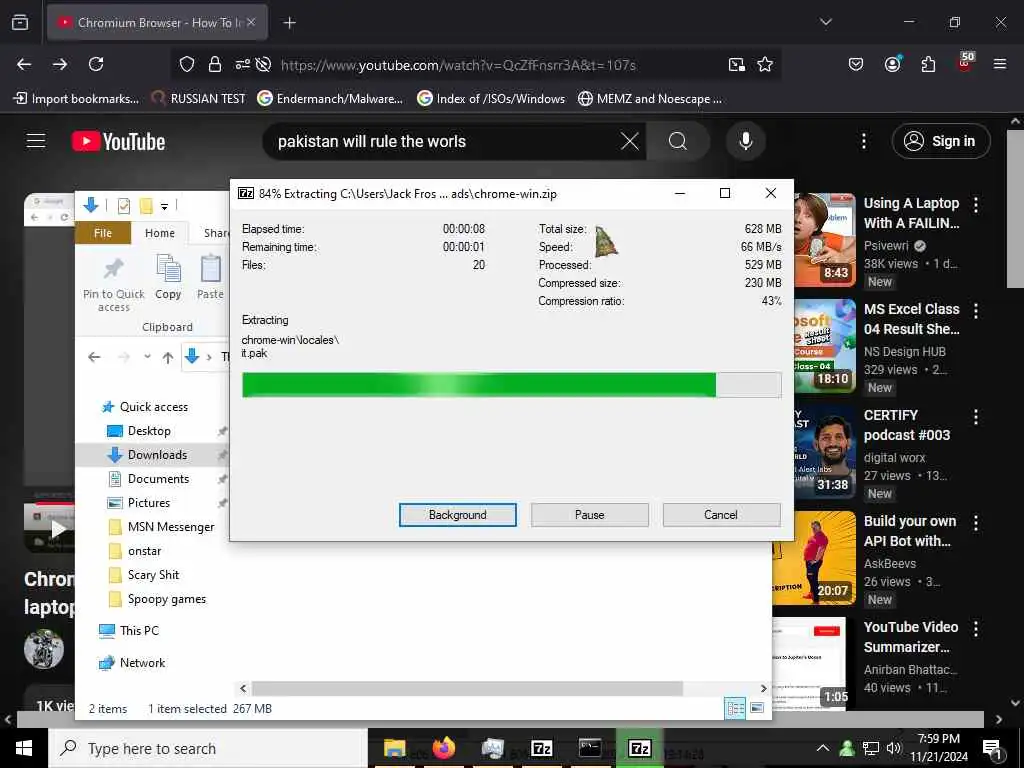Click Import bookmarks button
The width and height of the screenshot is (1024, 768).
(x=76, y=99)
